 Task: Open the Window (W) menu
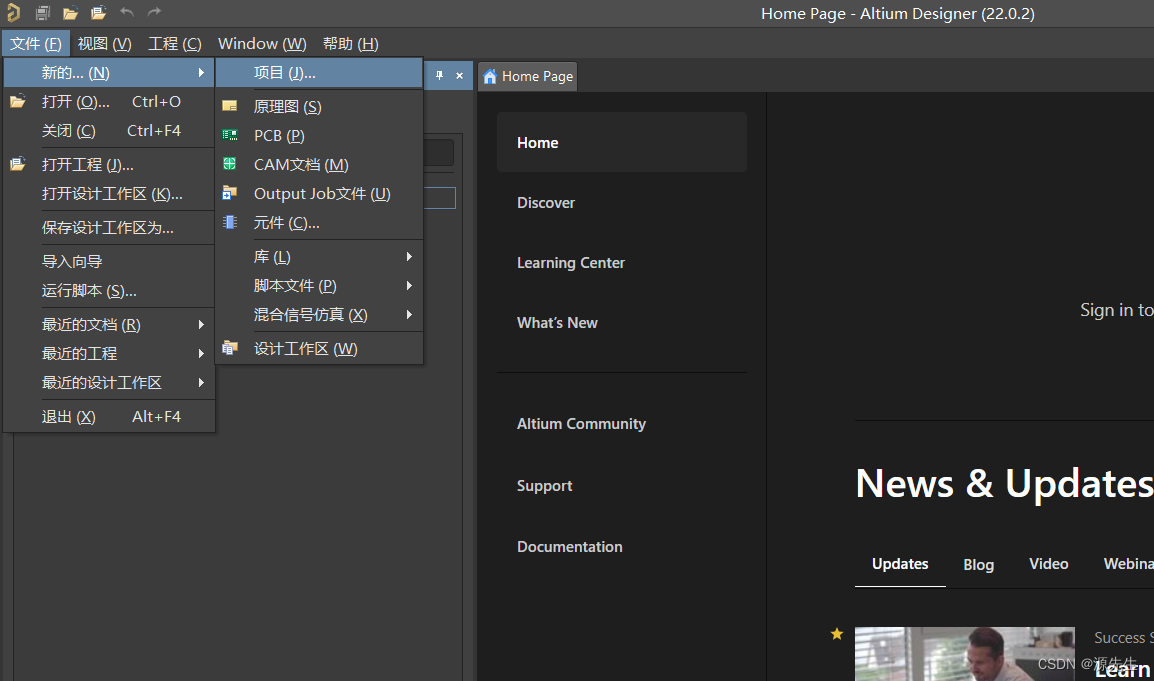262,43
